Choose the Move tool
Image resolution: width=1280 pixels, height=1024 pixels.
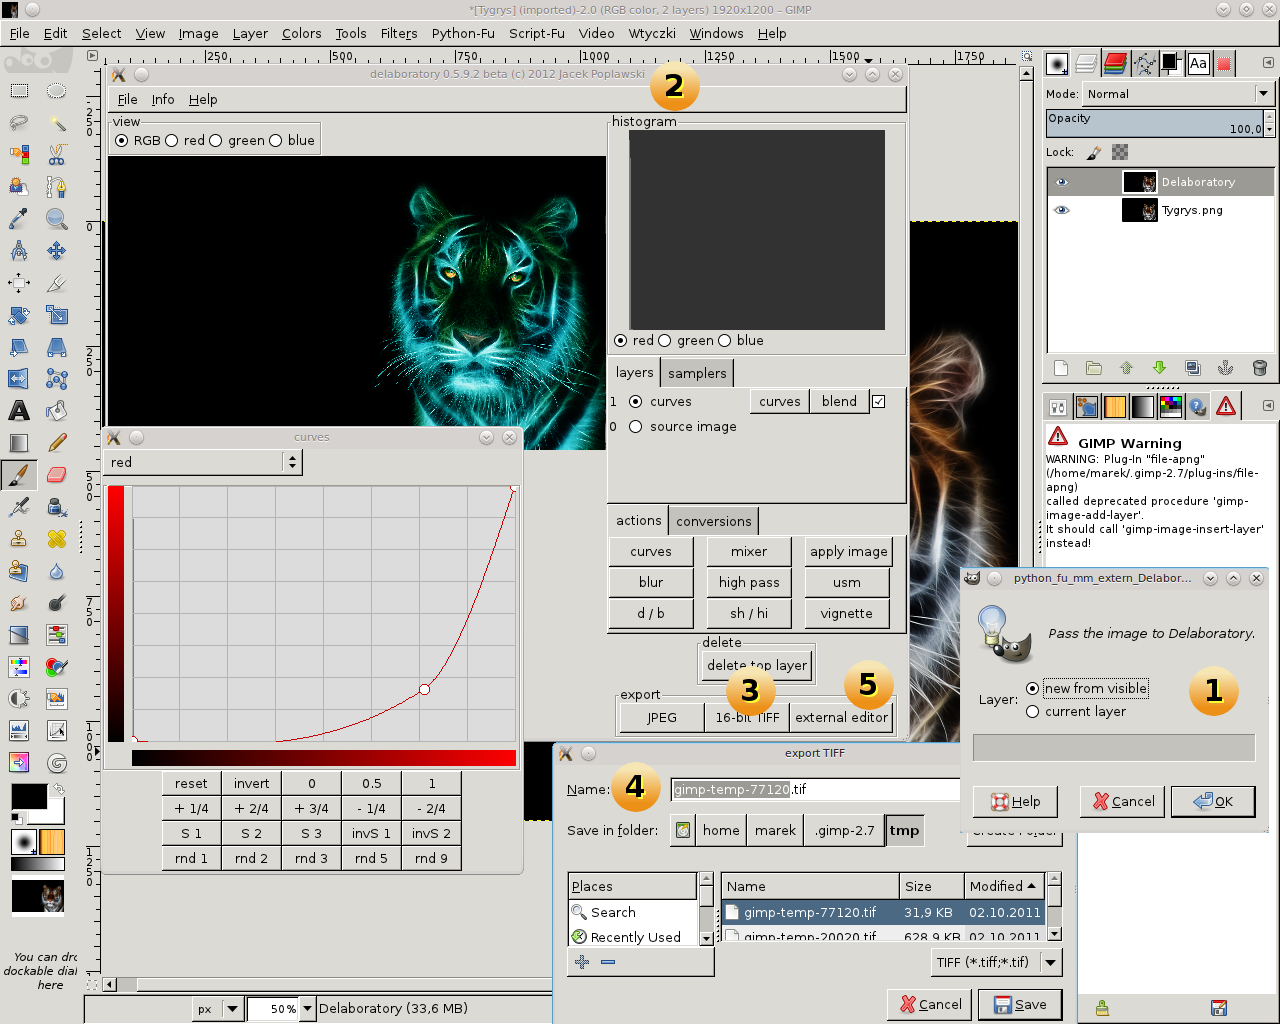pyautogui.click(x=57, y=251)
